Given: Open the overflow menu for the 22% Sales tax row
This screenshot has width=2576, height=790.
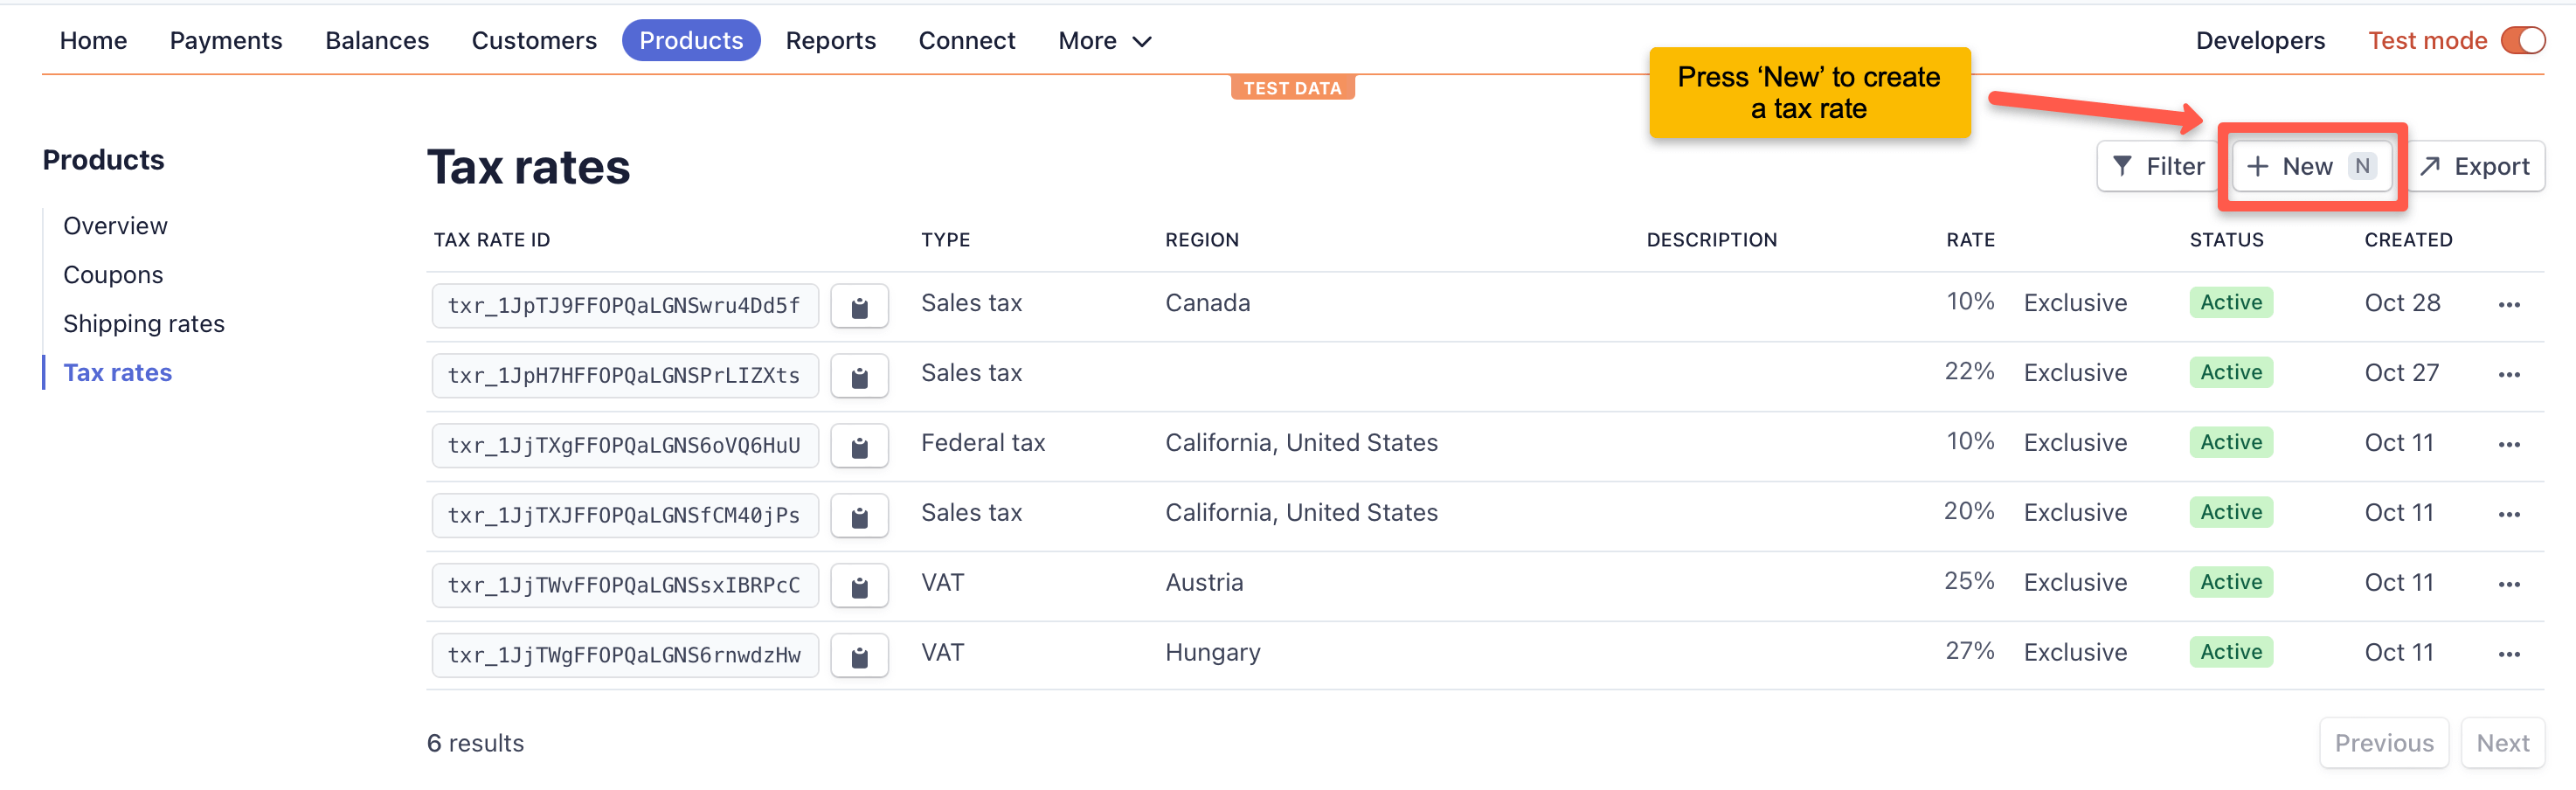Looking at the screenshot, I should coord(2510,374).
